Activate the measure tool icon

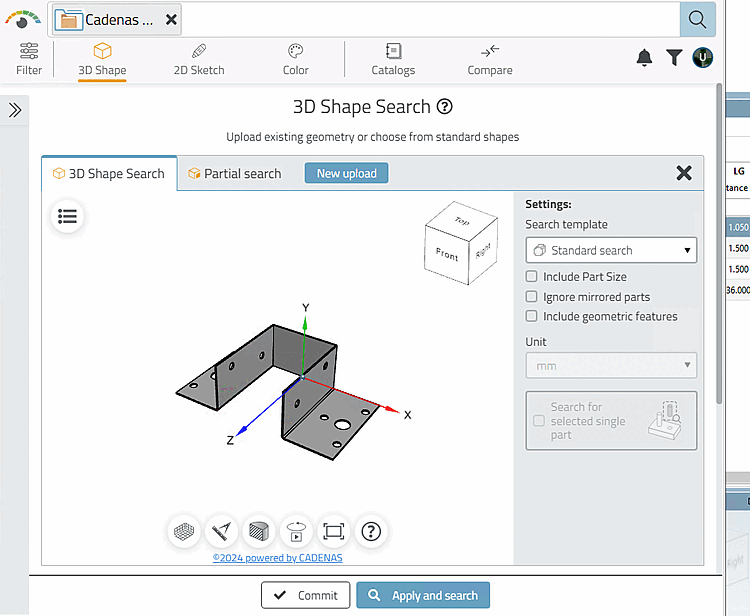pos(222,531)
